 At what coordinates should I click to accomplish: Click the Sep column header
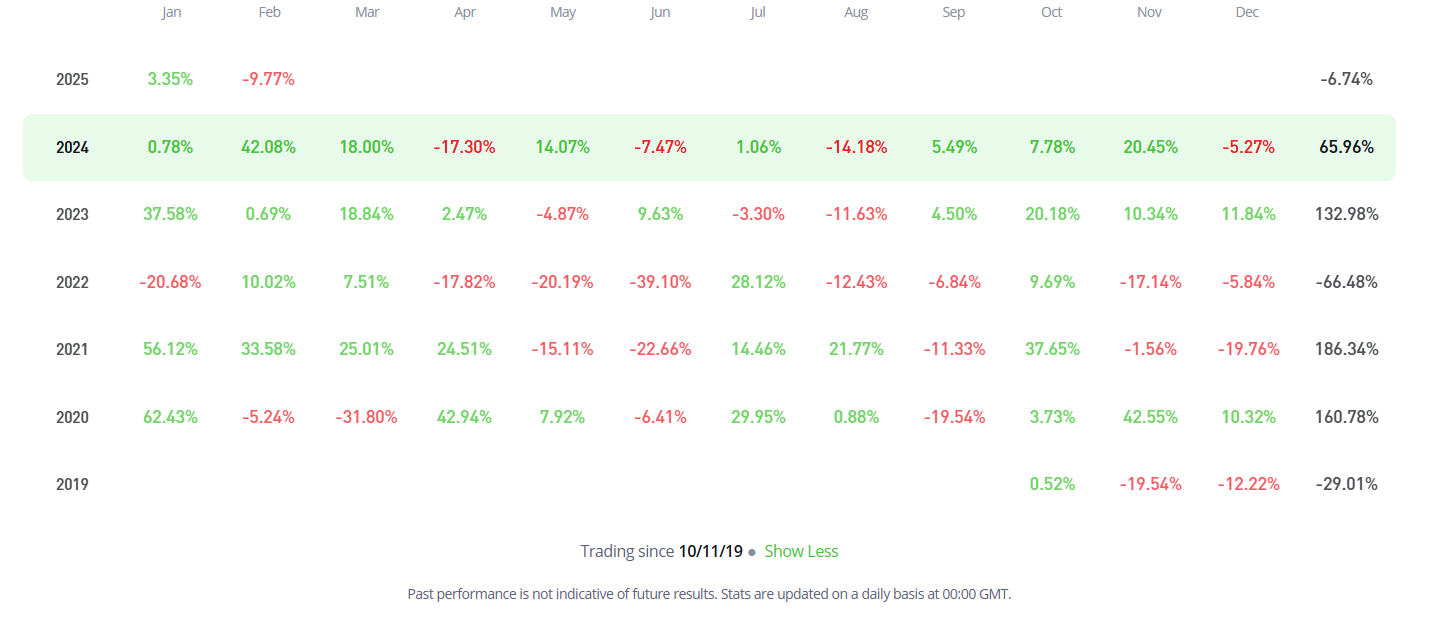pyautogui.click(x=954, y=13)
